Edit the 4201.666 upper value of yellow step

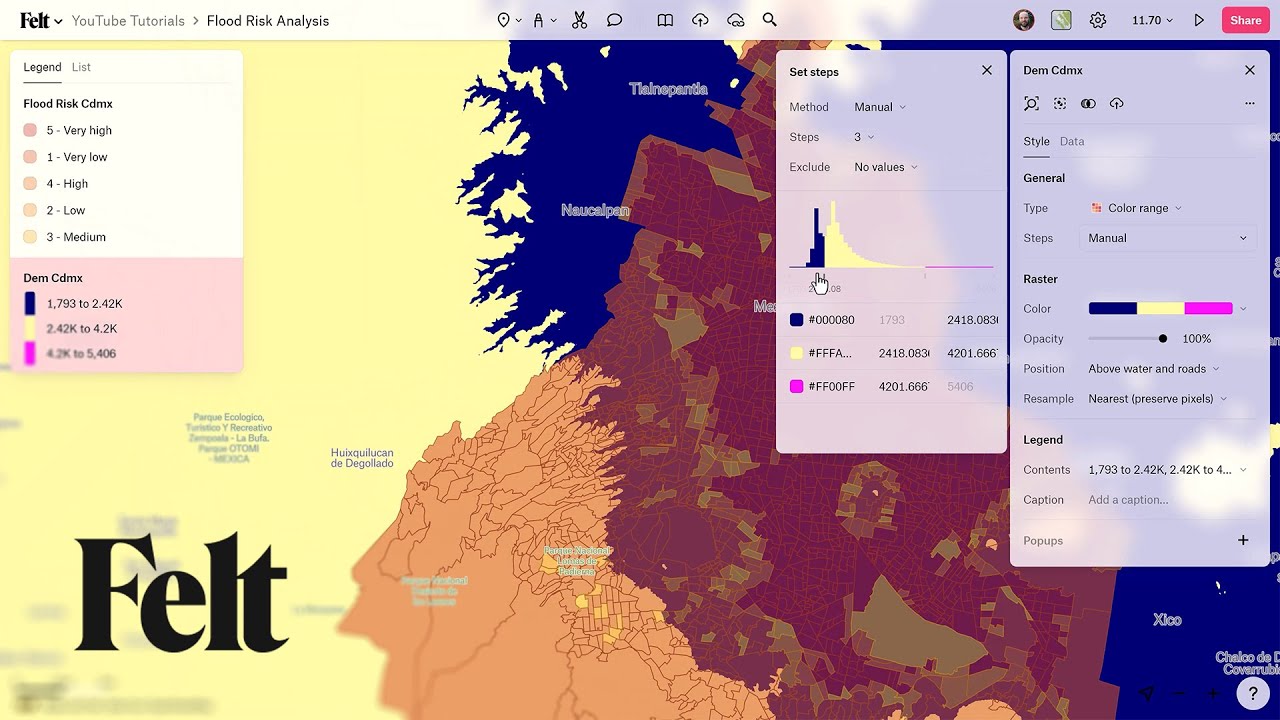(x=972, y=353)
